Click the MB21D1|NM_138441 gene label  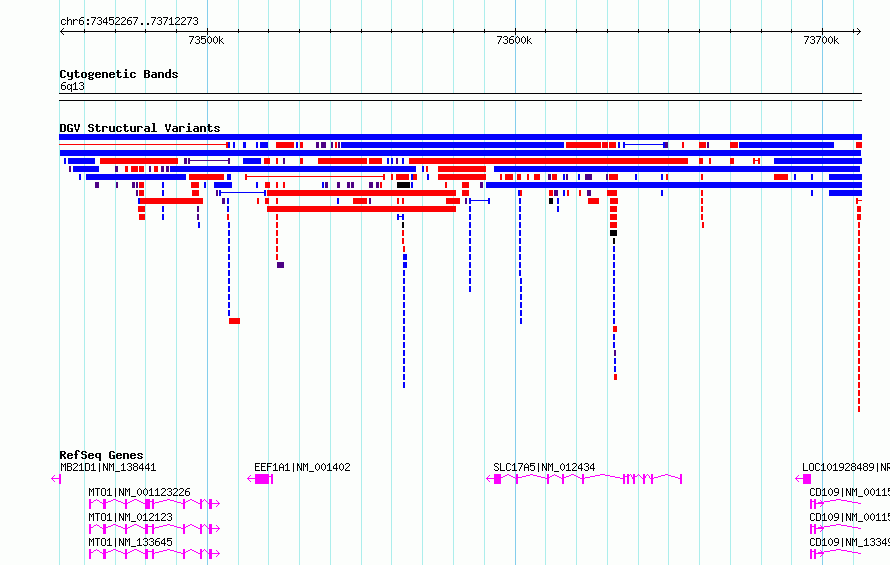108,467
